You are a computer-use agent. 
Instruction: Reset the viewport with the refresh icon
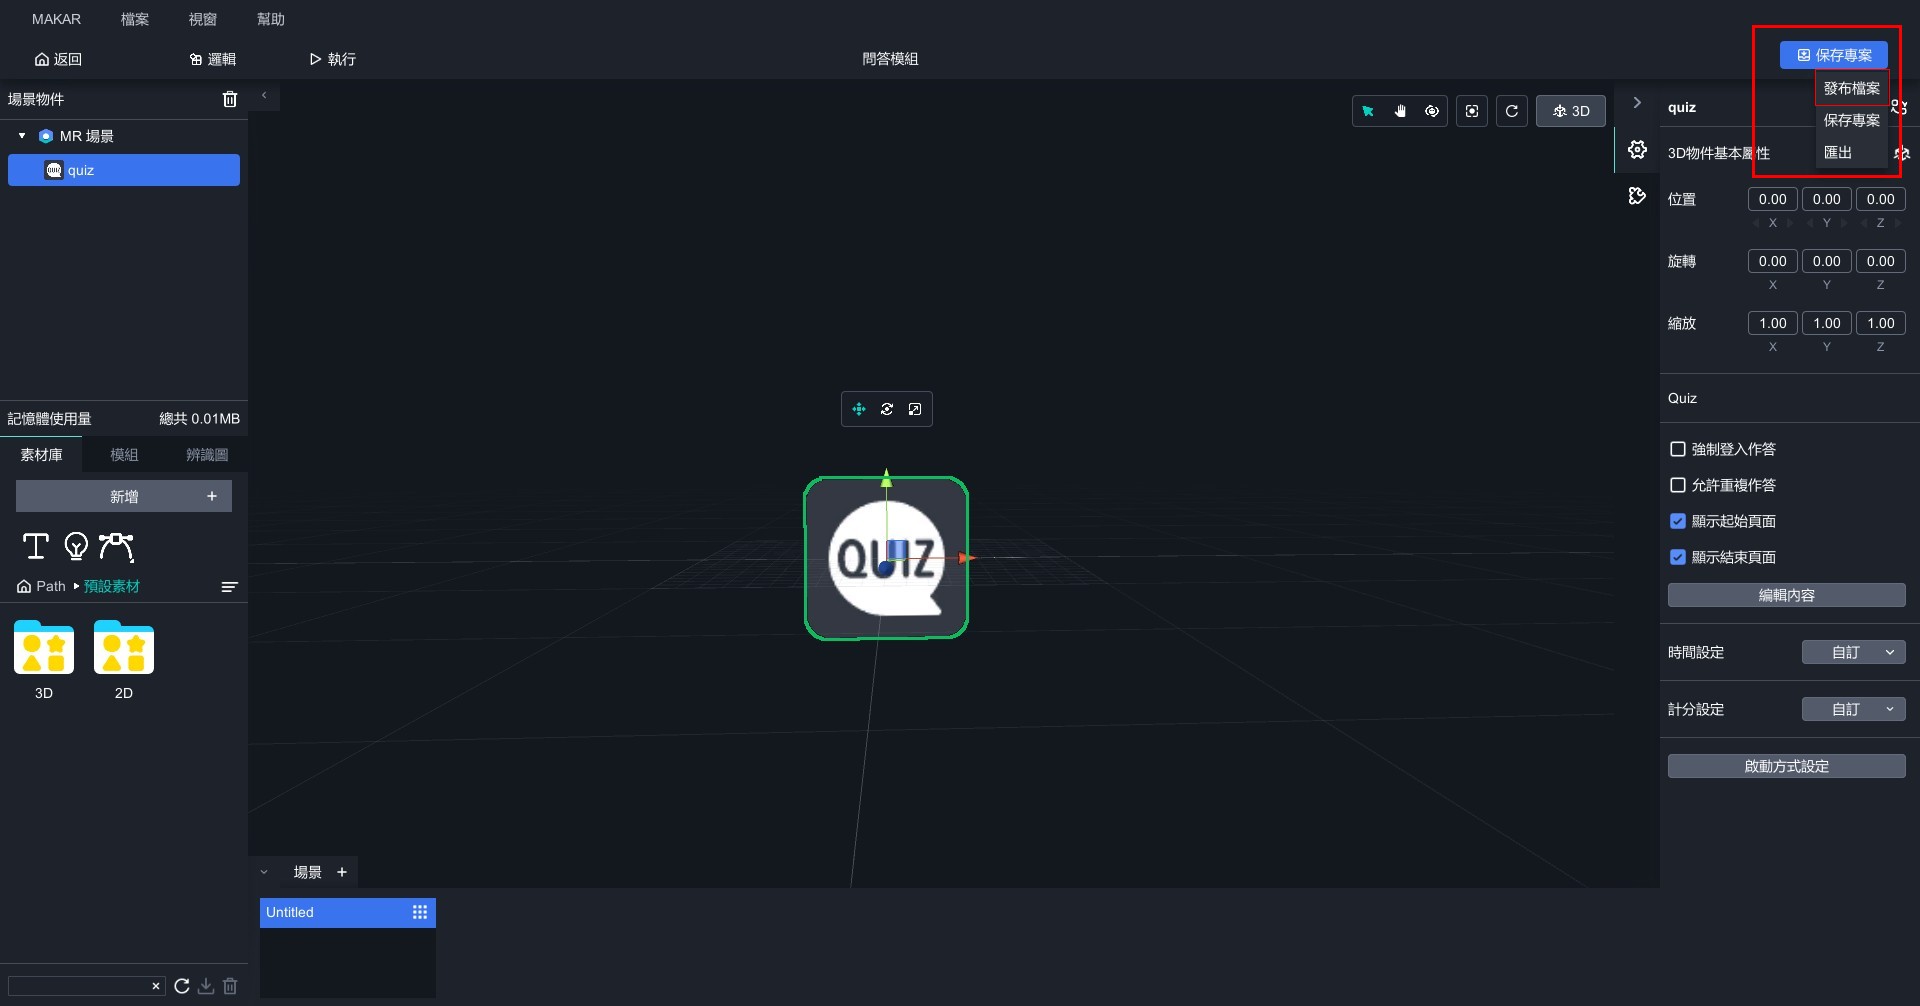point(1512,111)
